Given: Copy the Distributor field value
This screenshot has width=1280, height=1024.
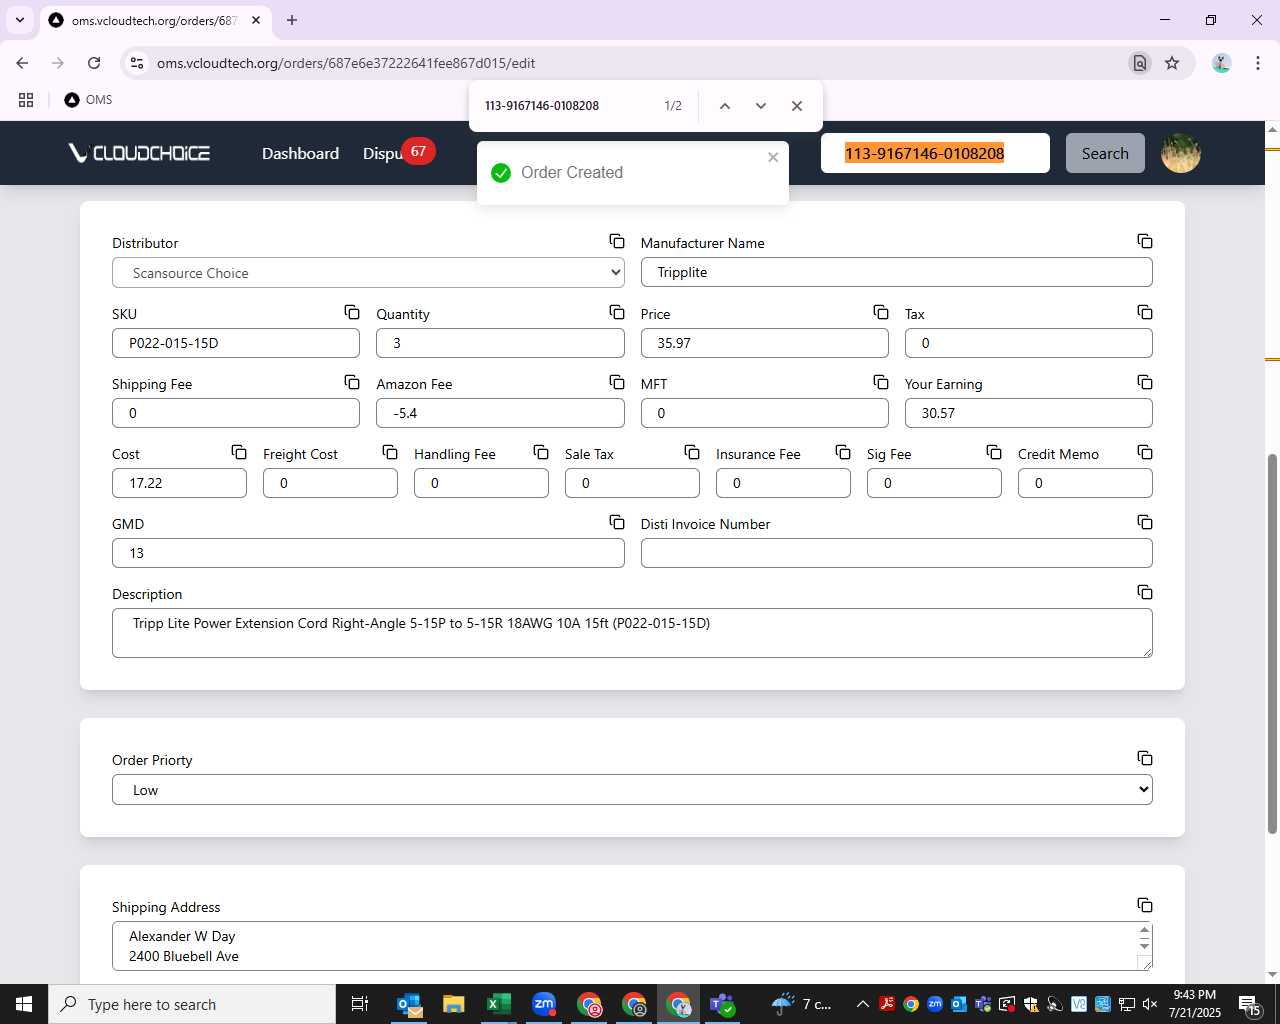Looking at the screenshot, I should point(617,241).
